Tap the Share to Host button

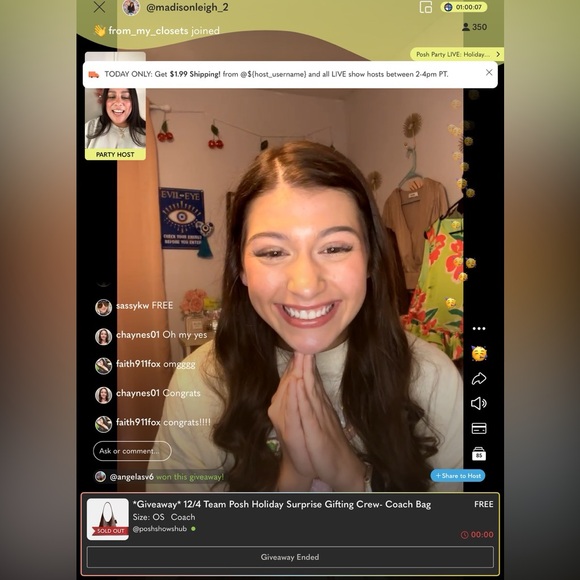coord(458,476)
